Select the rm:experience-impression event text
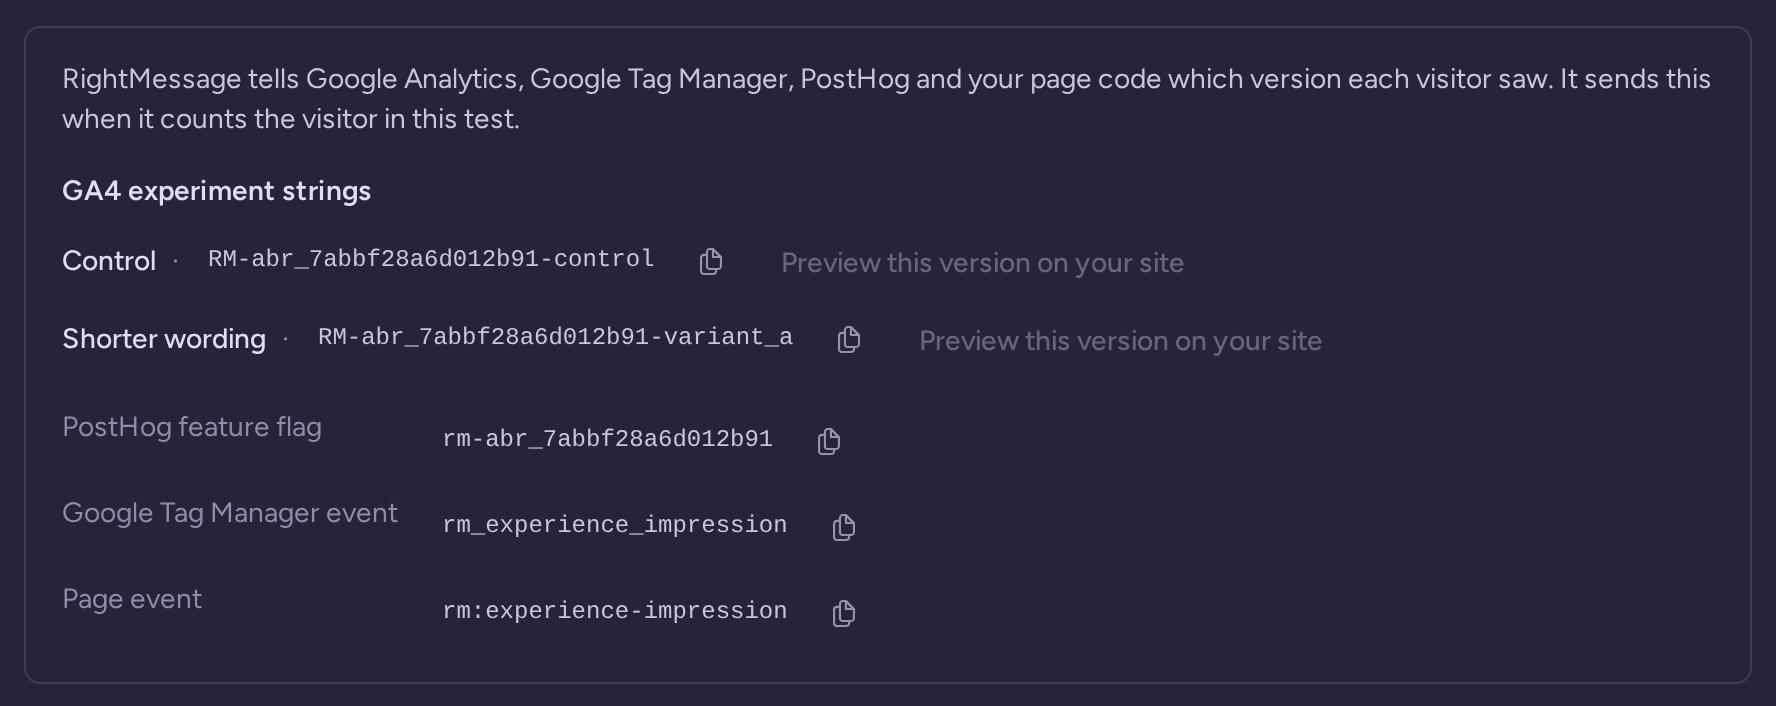The image size is (1776, 706). tap(614, 611)
